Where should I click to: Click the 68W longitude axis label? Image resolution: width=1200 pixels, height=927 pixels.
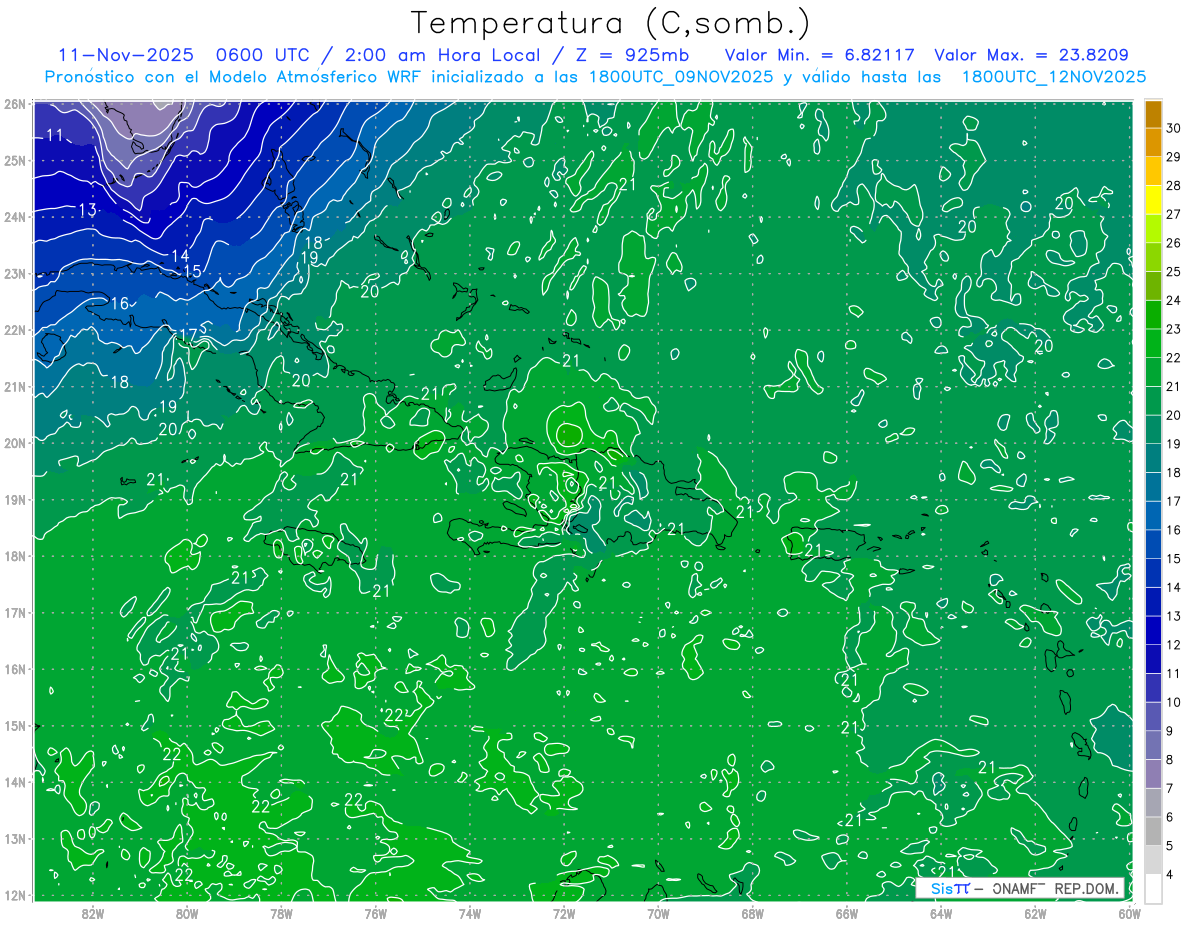(x=753, y=913)
